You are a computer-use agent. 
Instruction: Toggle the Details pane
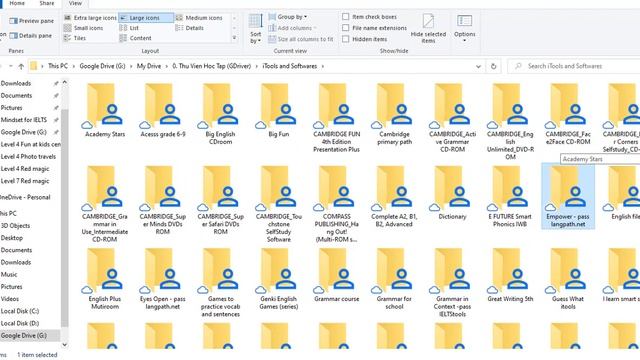(31, 36)
